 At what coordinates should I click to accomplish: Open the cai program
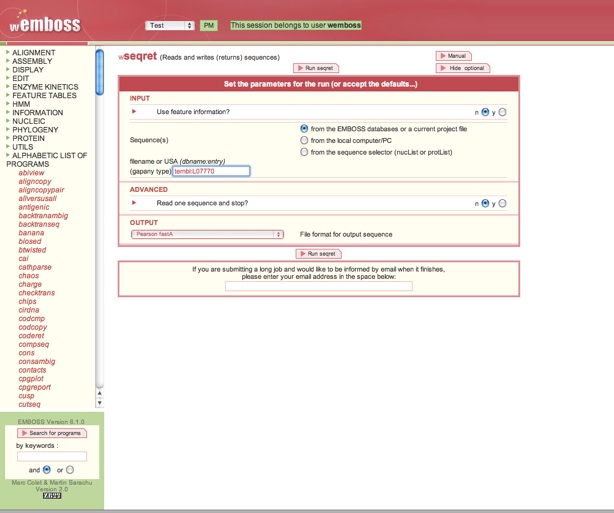23,259
